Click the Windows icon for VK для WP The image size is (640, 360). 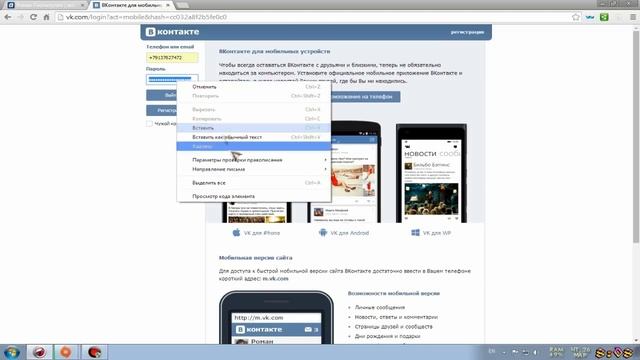pyautogui.click(x=415, y=233)
